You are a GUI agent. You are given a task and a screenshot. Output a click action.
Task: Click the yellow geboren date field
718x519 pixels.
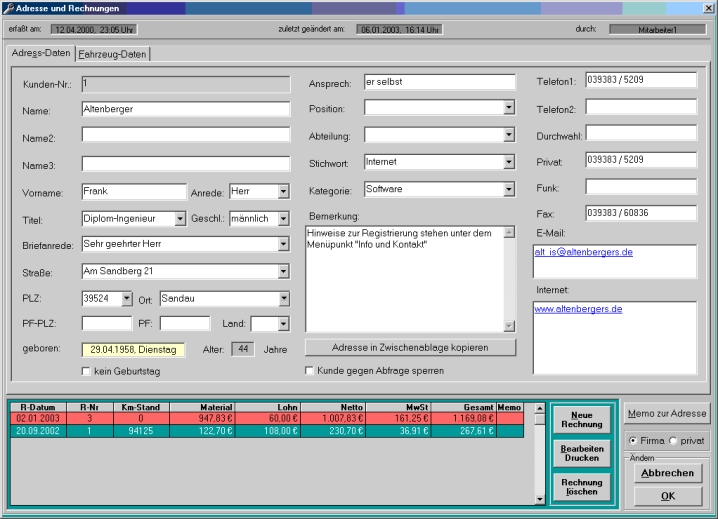pos(134,350)
